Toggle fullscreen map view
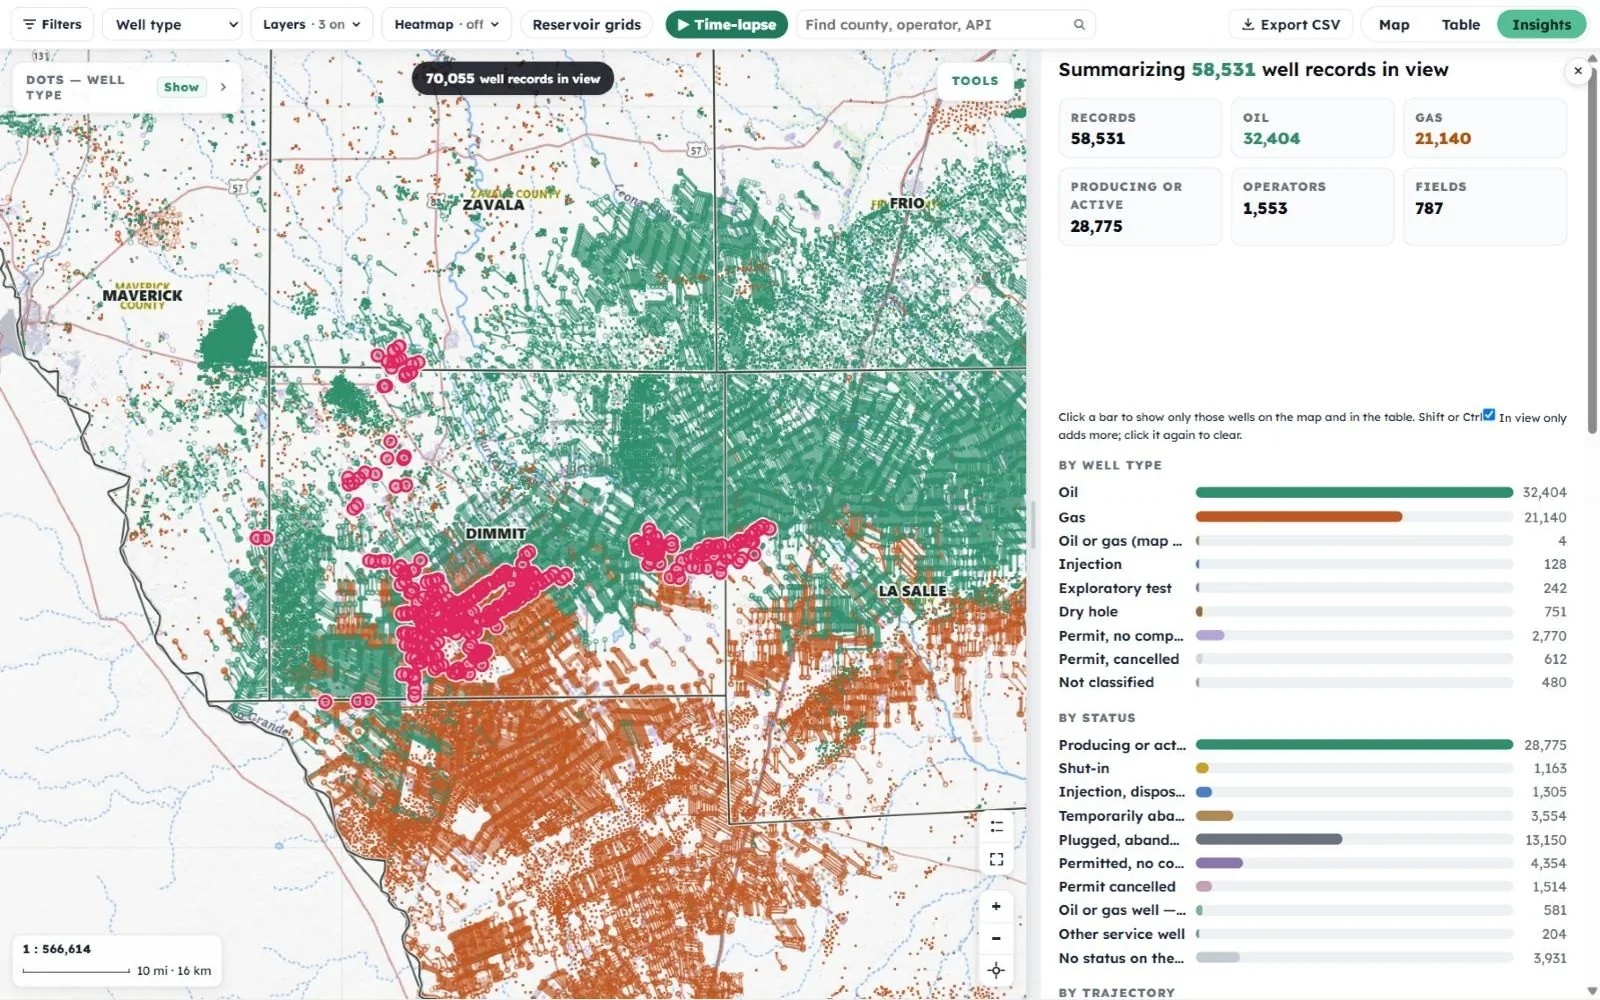 [996, 859]
